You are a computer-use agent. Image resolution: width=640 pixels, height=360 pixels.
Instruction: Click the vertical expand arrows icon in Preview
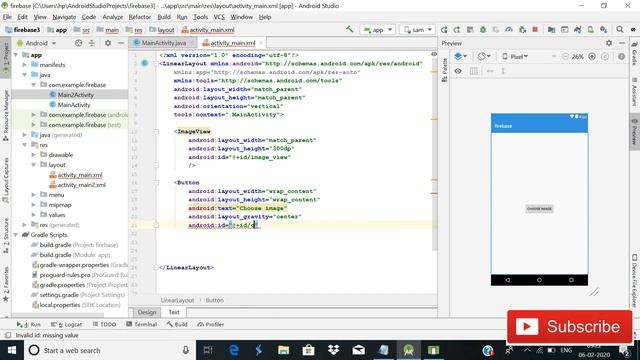pos(503,71)
